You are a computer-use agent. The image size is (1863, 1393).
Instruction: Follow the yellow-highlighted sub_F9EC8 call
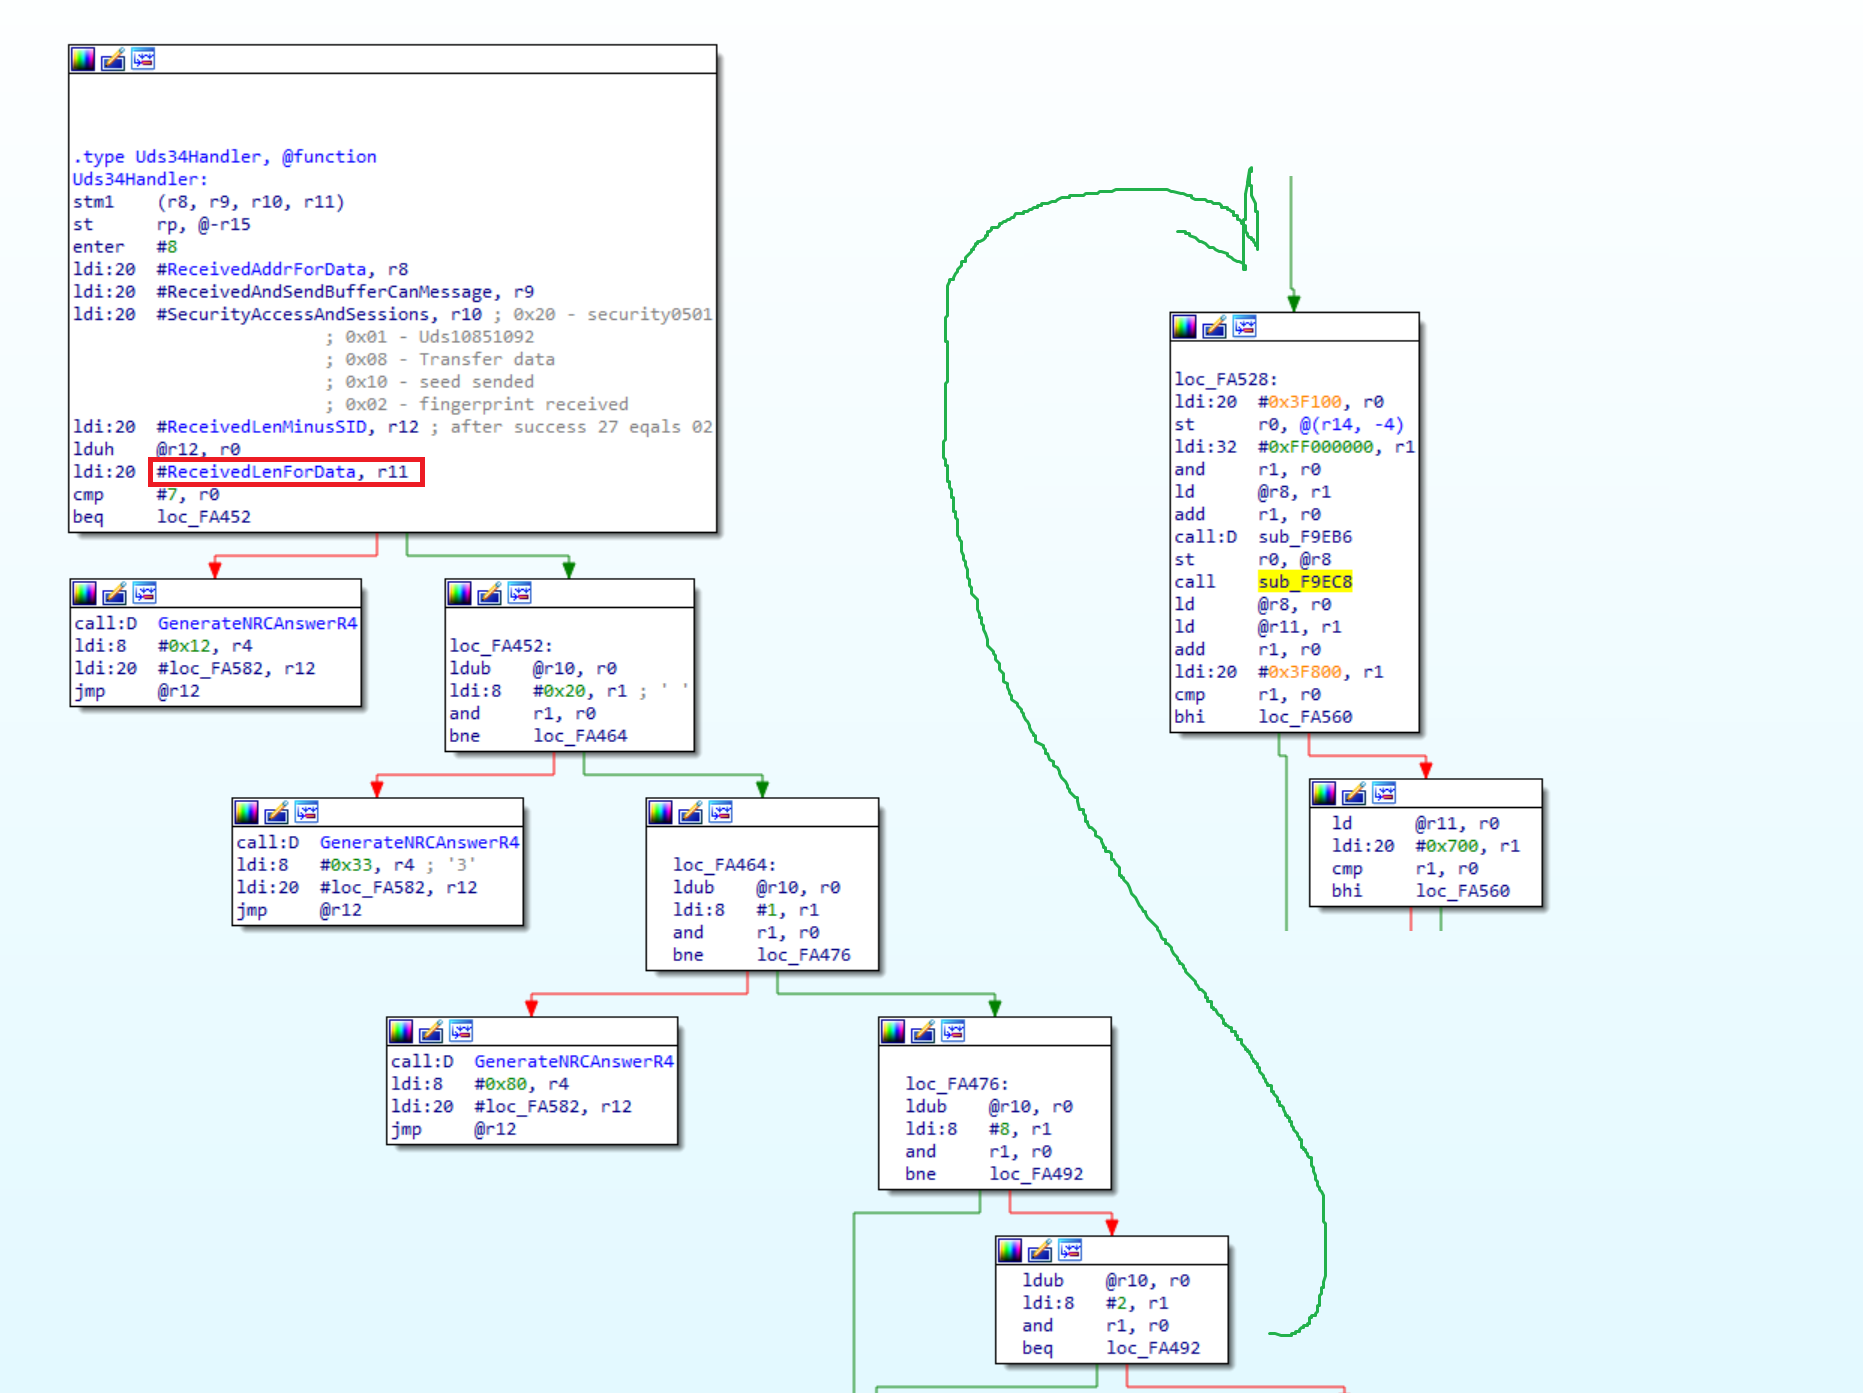(x=1305, y=582)
